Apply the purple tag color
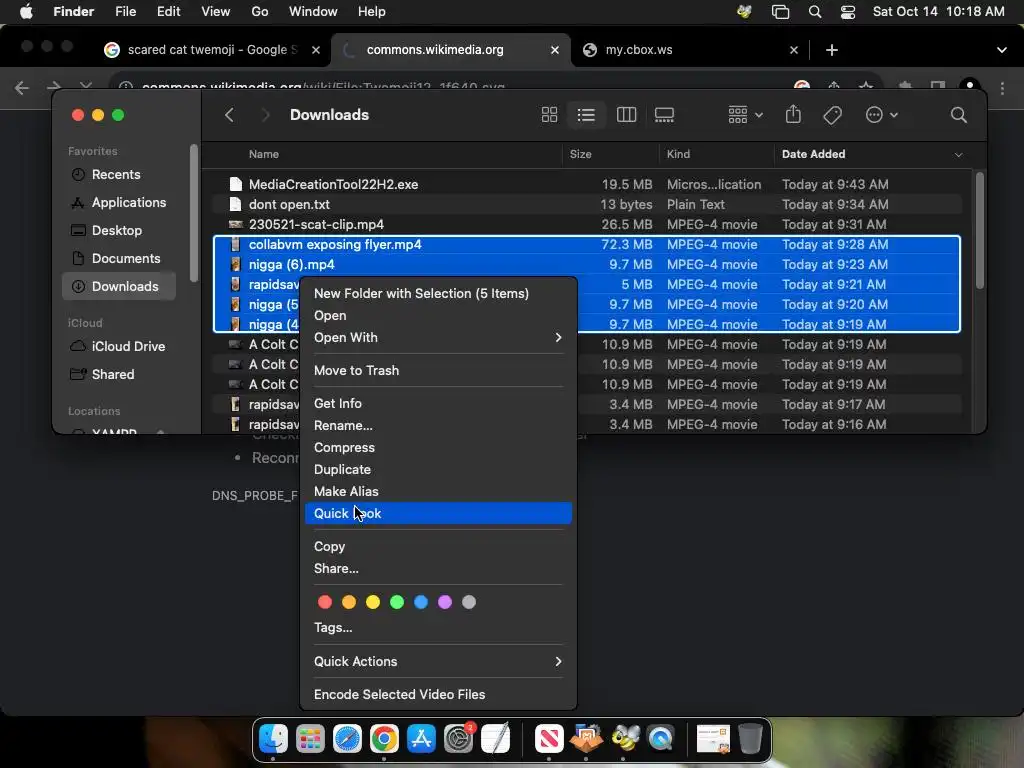The image size is (1024, 768). [x=445, y=602]
